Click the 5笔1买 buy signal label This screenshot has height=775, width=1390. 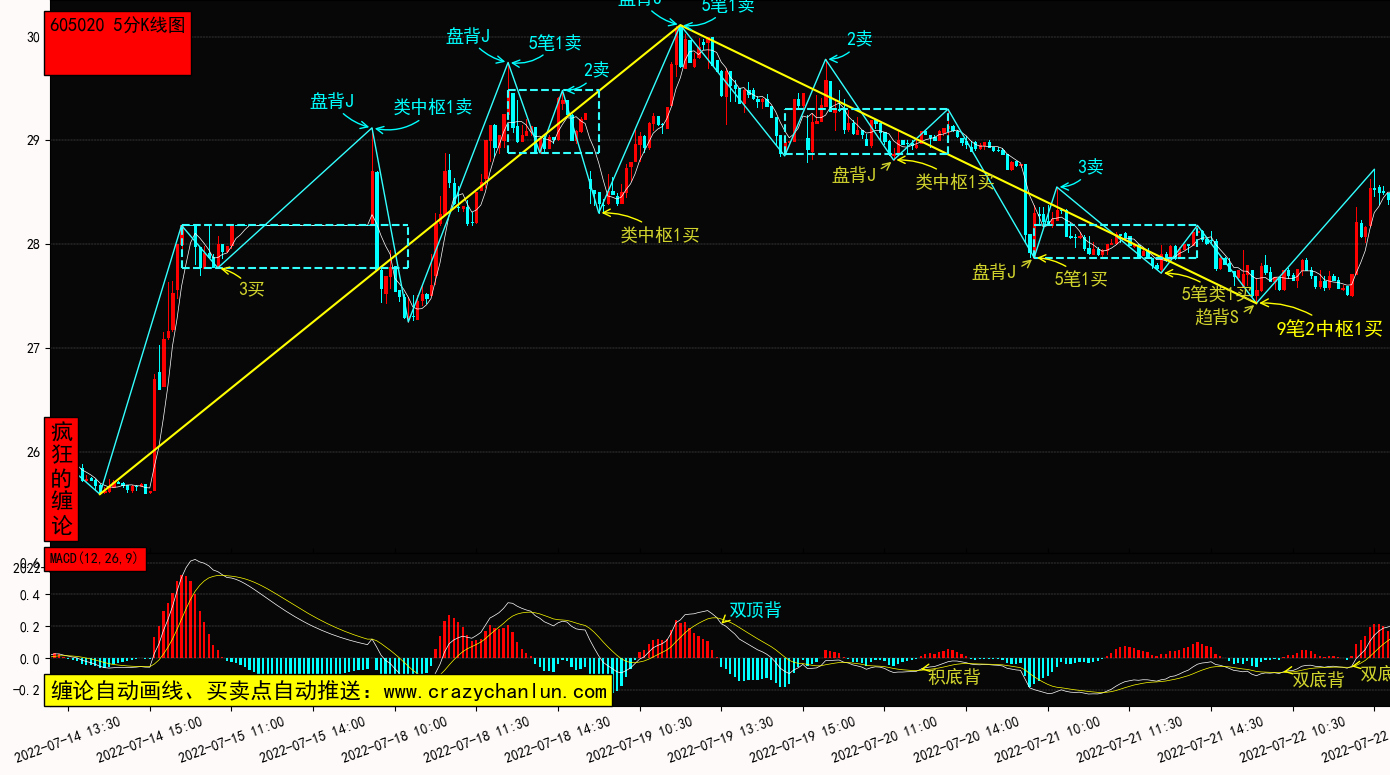click(1081, 279)
